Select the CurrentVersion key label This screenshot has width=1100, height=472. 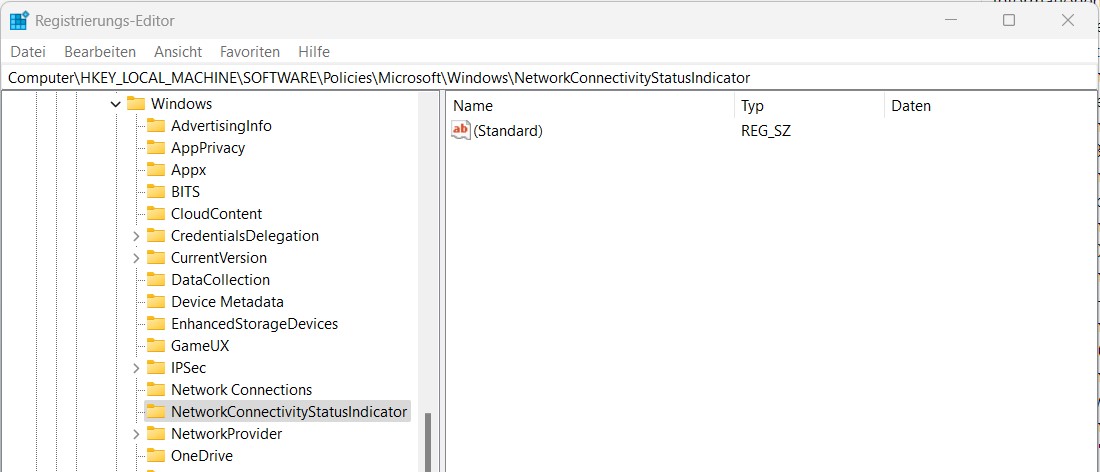click(x=219, y=258)
